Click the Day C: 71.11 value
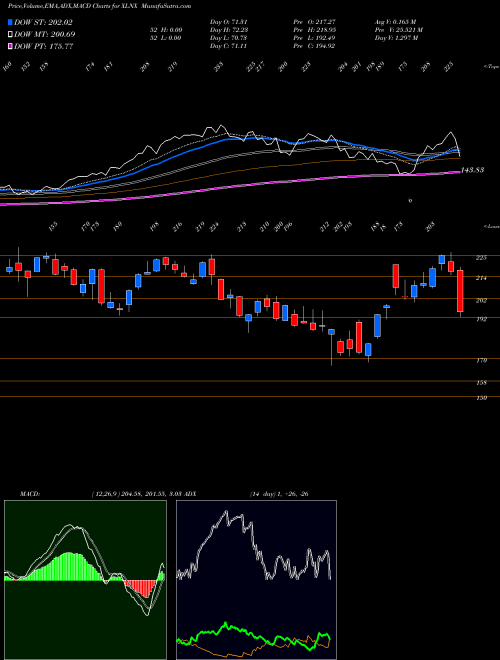Screen dimensions: 500x660 coord(228,46)
